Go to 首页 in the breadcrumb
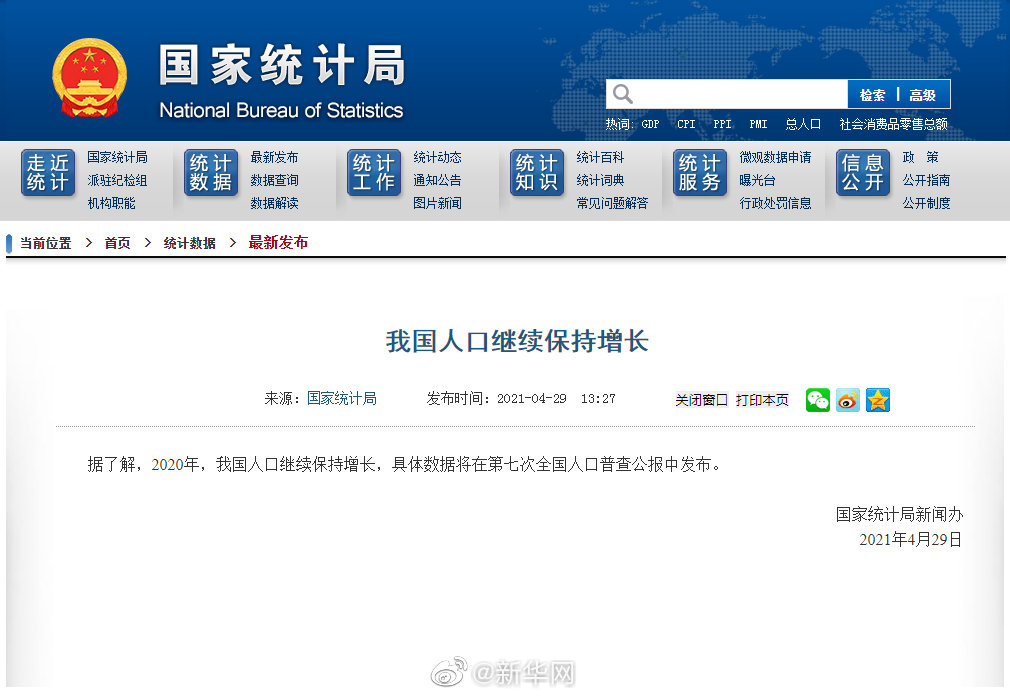 click(x=117, y=242)
